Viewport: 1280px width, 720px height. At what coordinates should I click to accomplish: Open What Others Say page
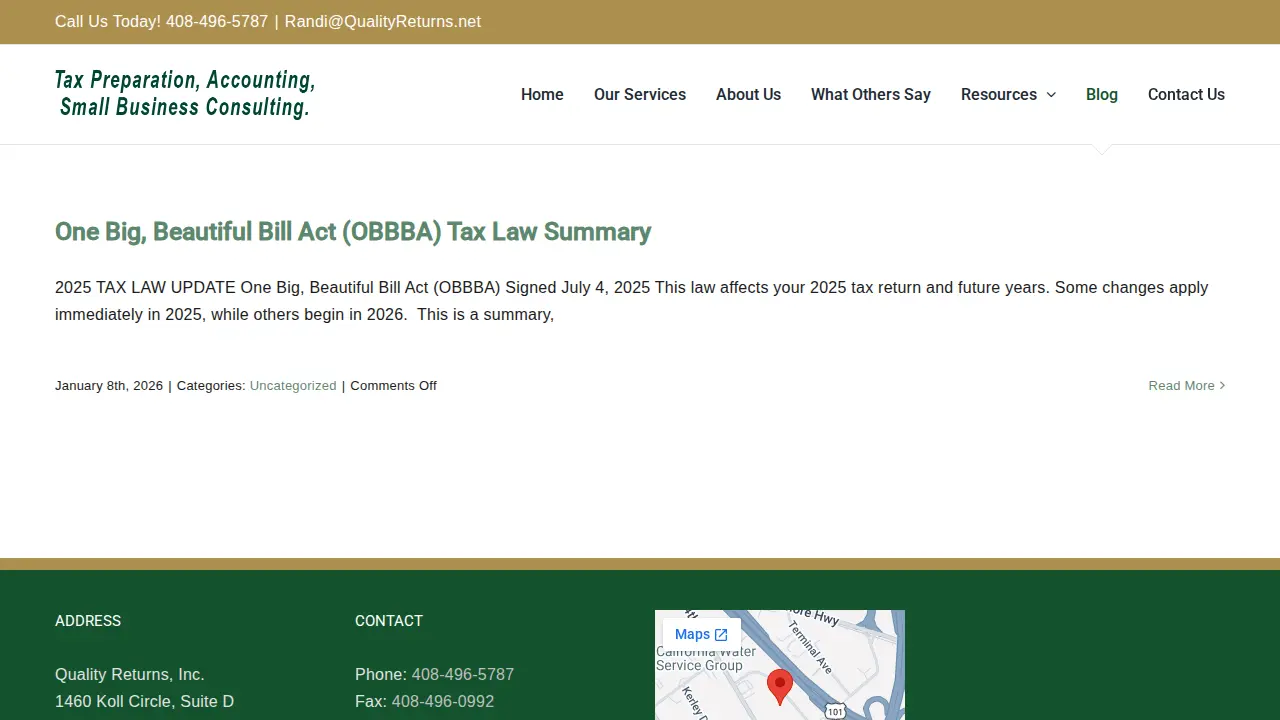point(871,94)
